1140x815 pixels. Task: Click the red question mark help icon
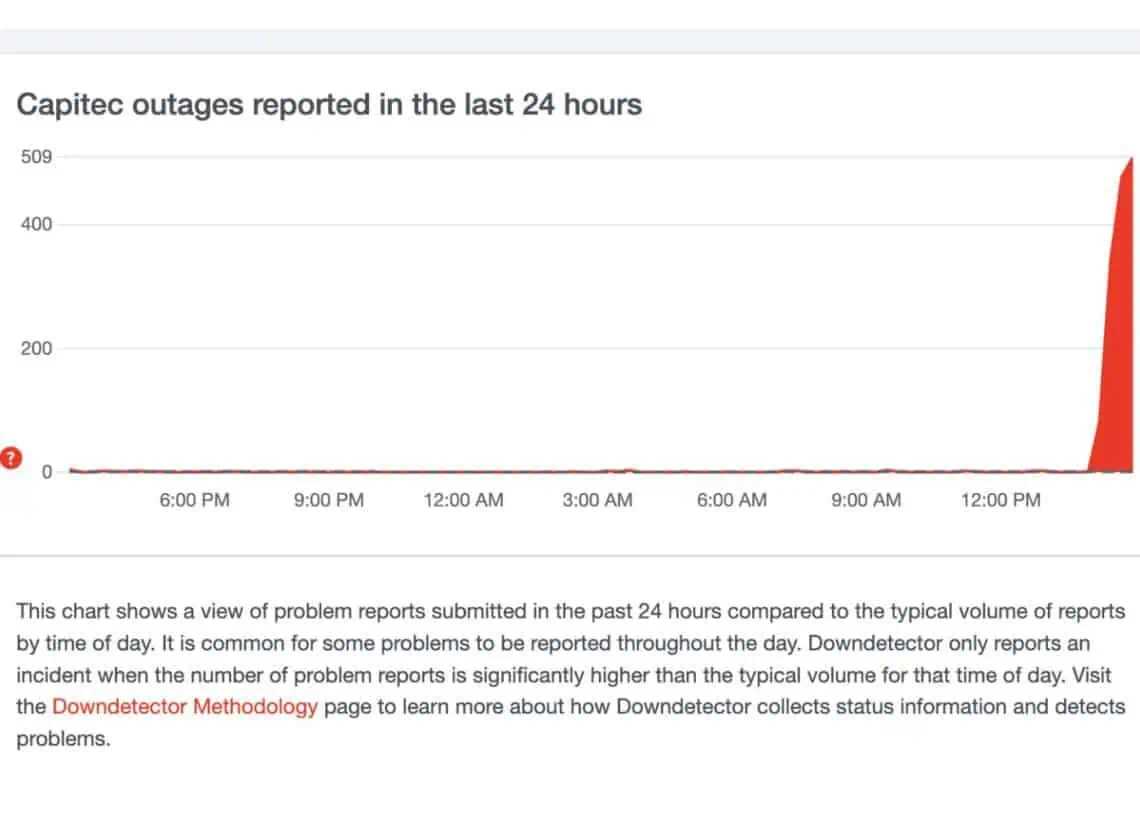tap(11, 459)
